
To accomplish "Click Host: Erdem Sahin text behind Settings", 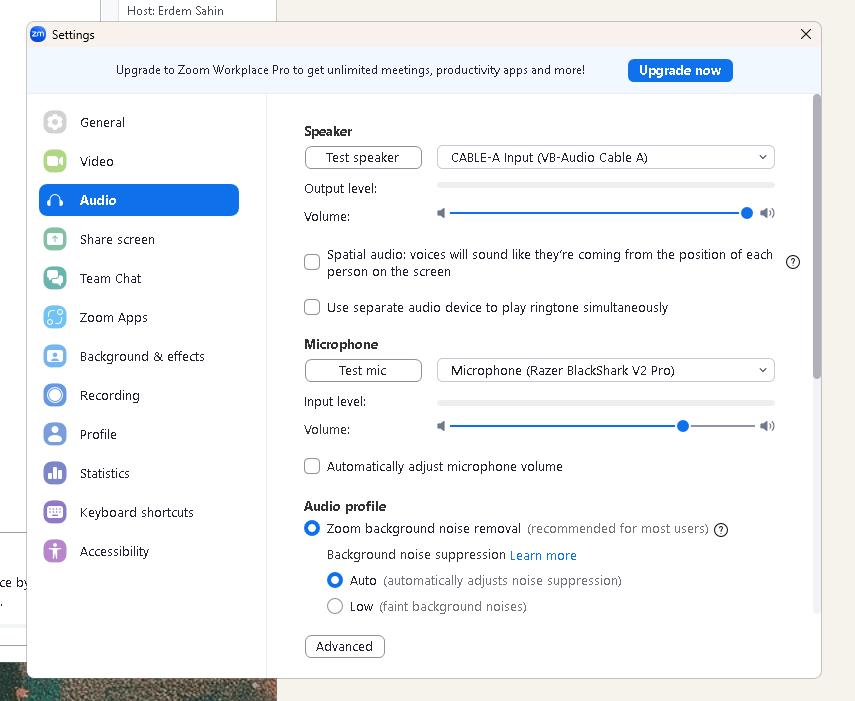I will [175, 10].
